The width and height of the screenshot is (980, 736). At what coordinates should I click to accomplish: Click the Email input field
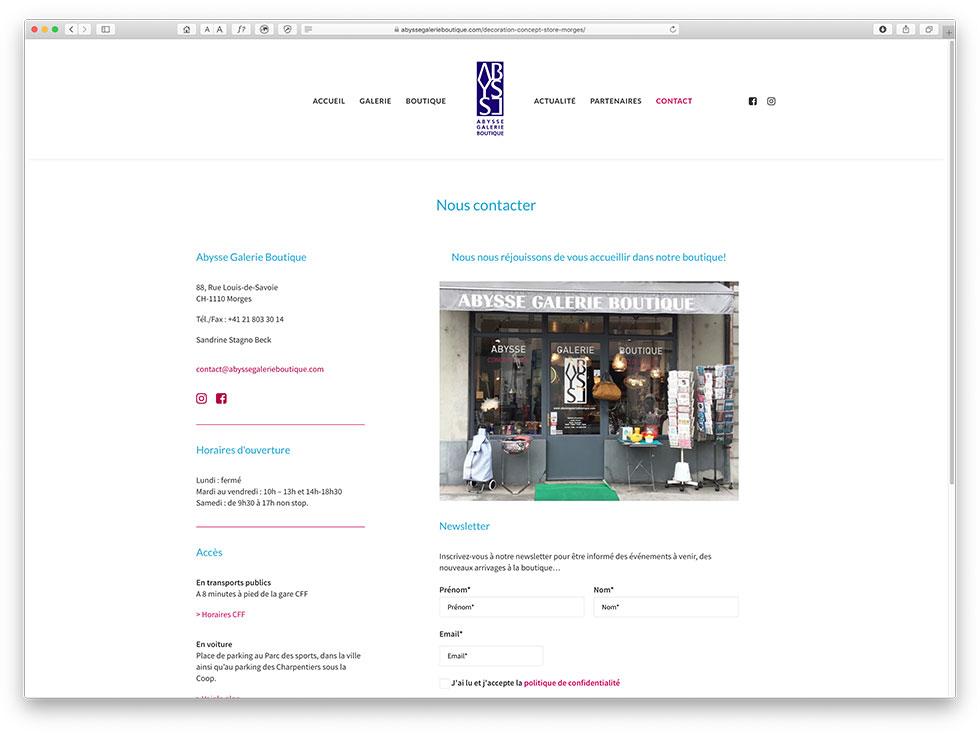[491, 655]
